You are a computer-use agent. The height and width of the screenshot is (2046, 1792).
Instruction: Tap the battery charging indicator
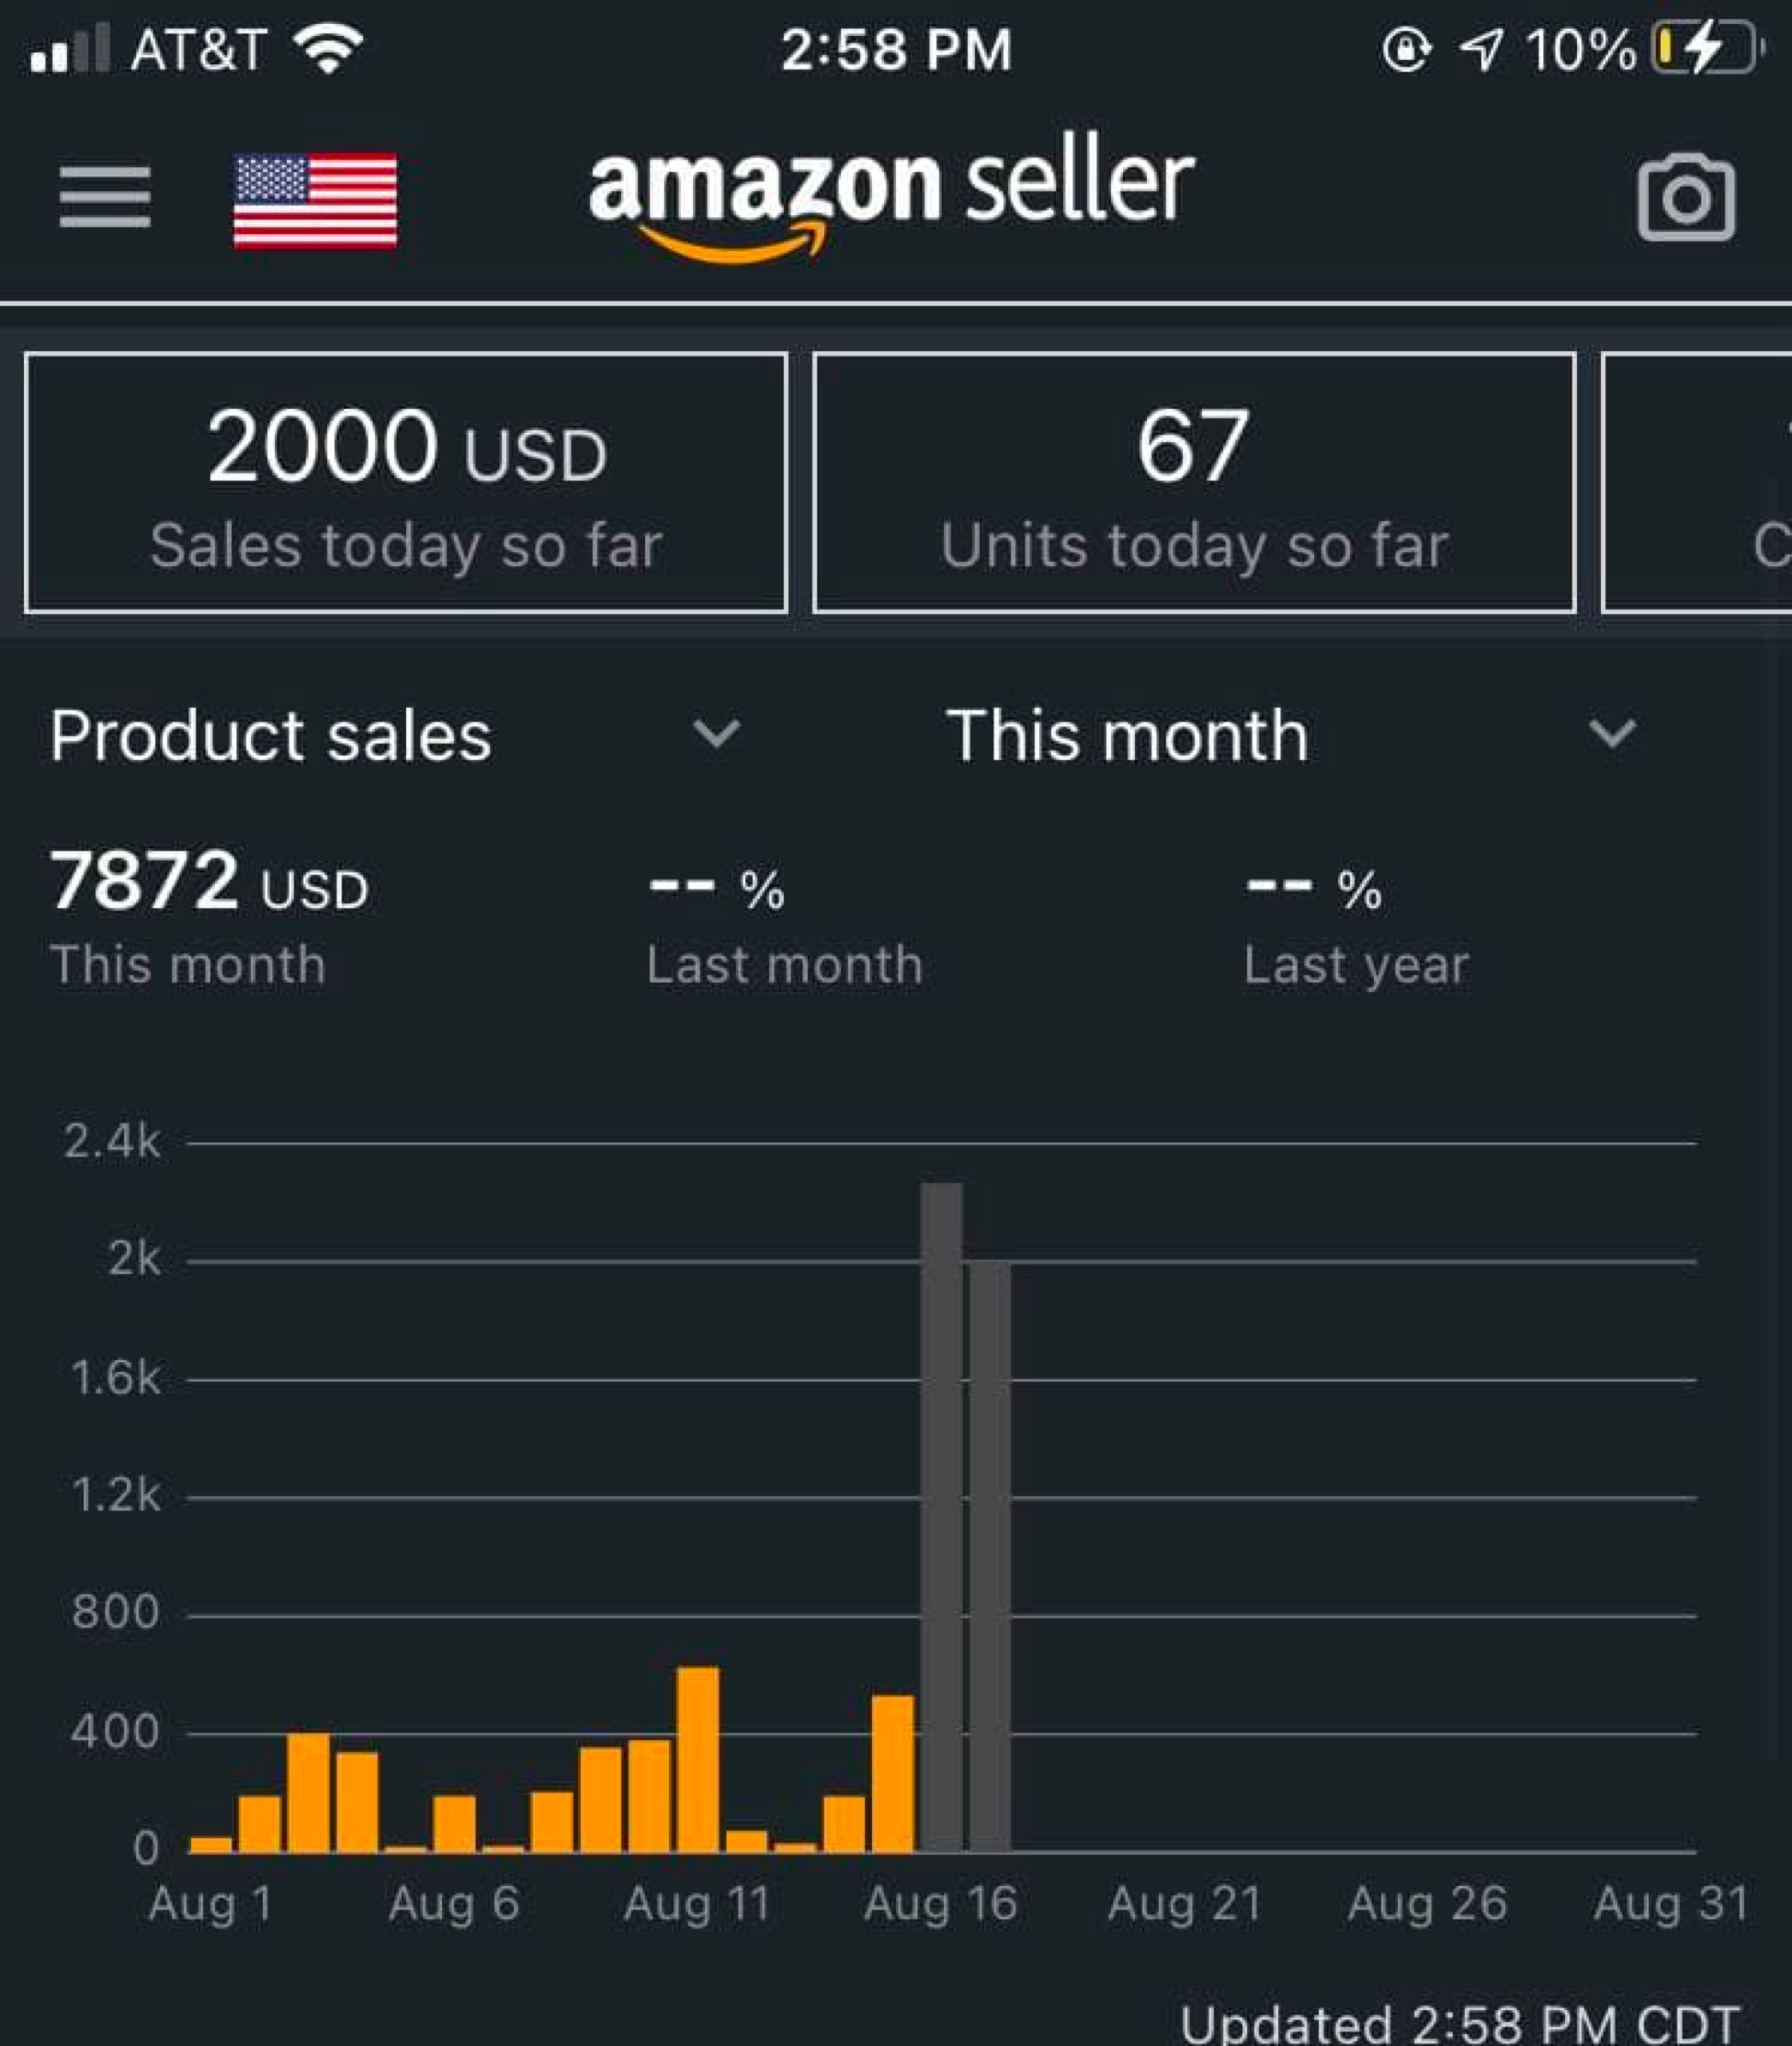point(1704,48)
